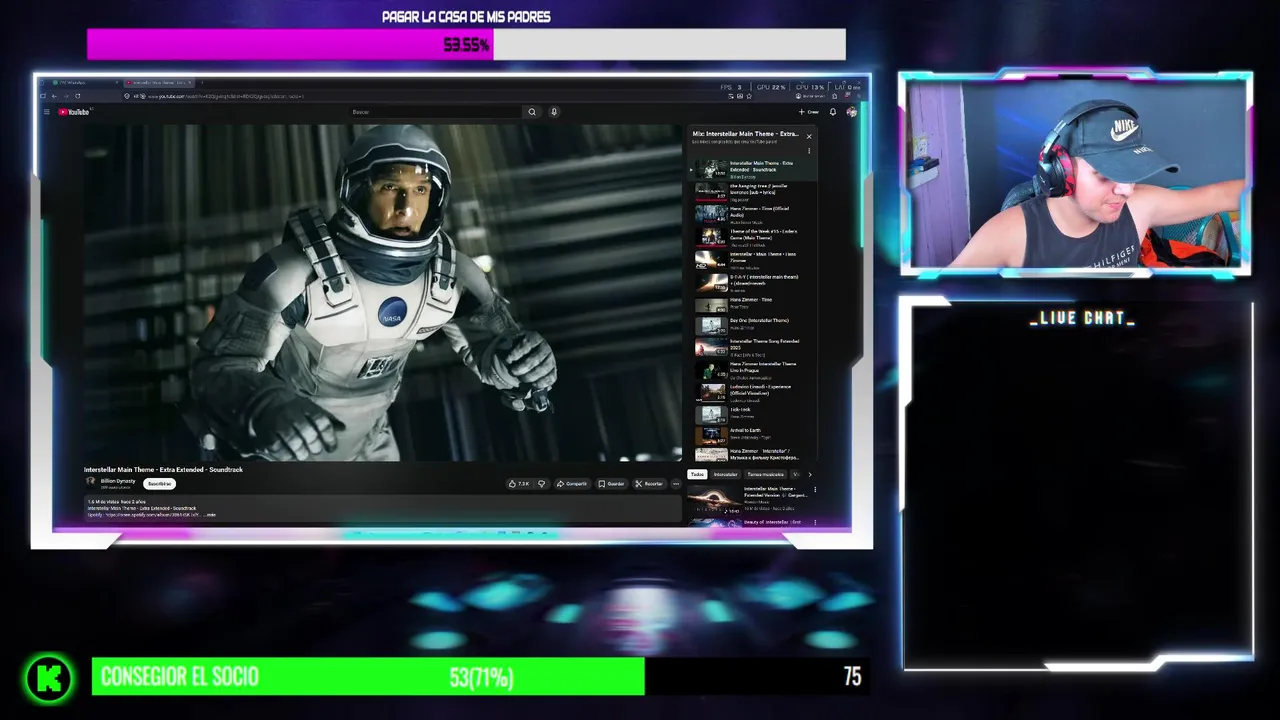Open options for the Extended Version recommended video

[x=815, y=490]
